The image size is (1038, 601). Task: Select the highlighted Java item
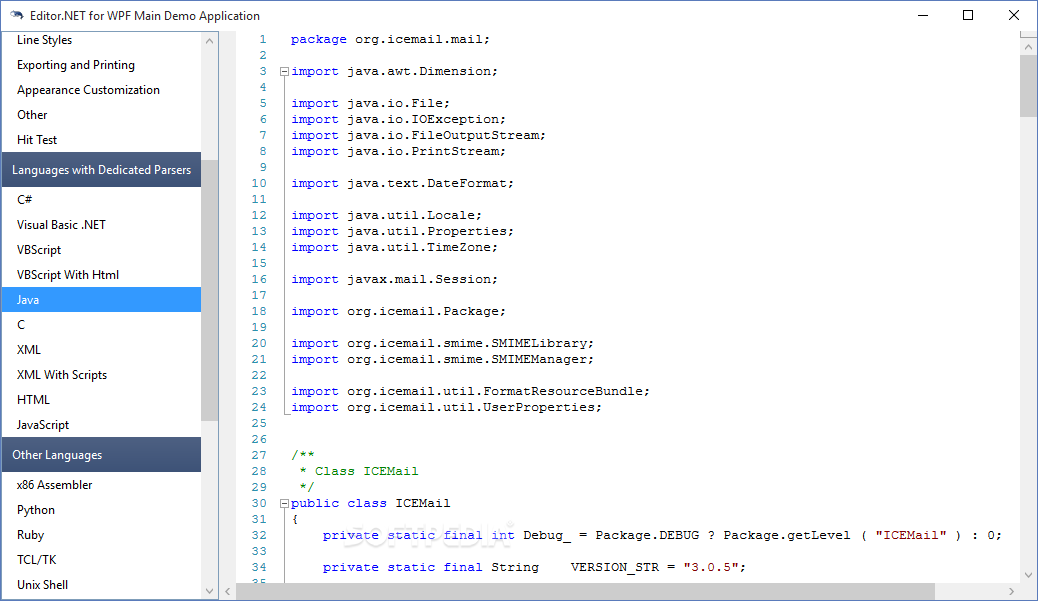[x=101, y=300]
